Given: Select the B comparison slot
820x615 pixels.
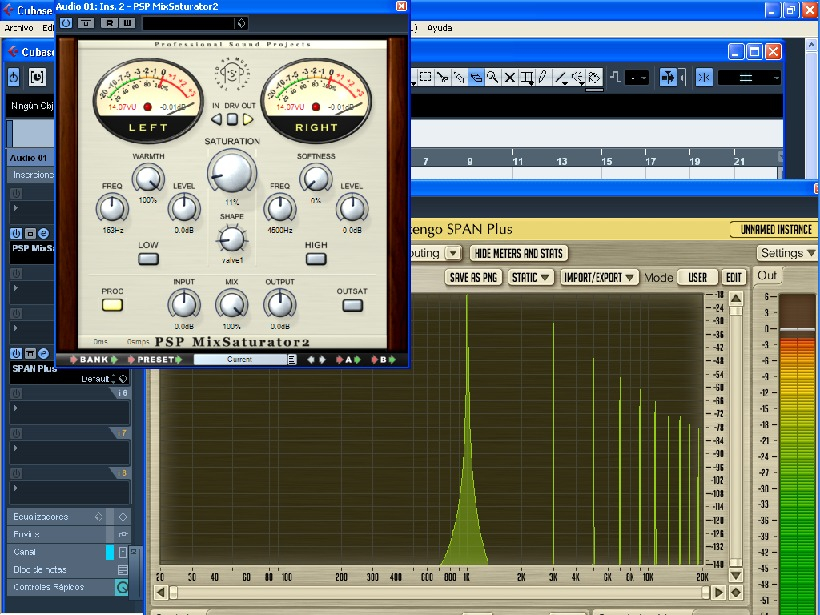Looking at the screenshot, I should coord(383,360).
